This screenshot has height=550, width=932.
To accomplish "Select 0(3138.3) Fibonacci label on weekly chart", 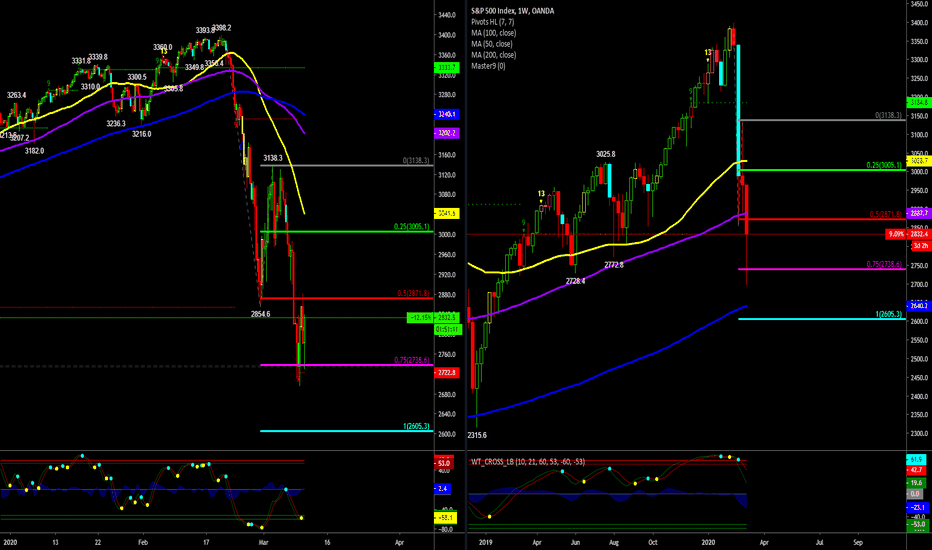I will click(x=889, y=115).
